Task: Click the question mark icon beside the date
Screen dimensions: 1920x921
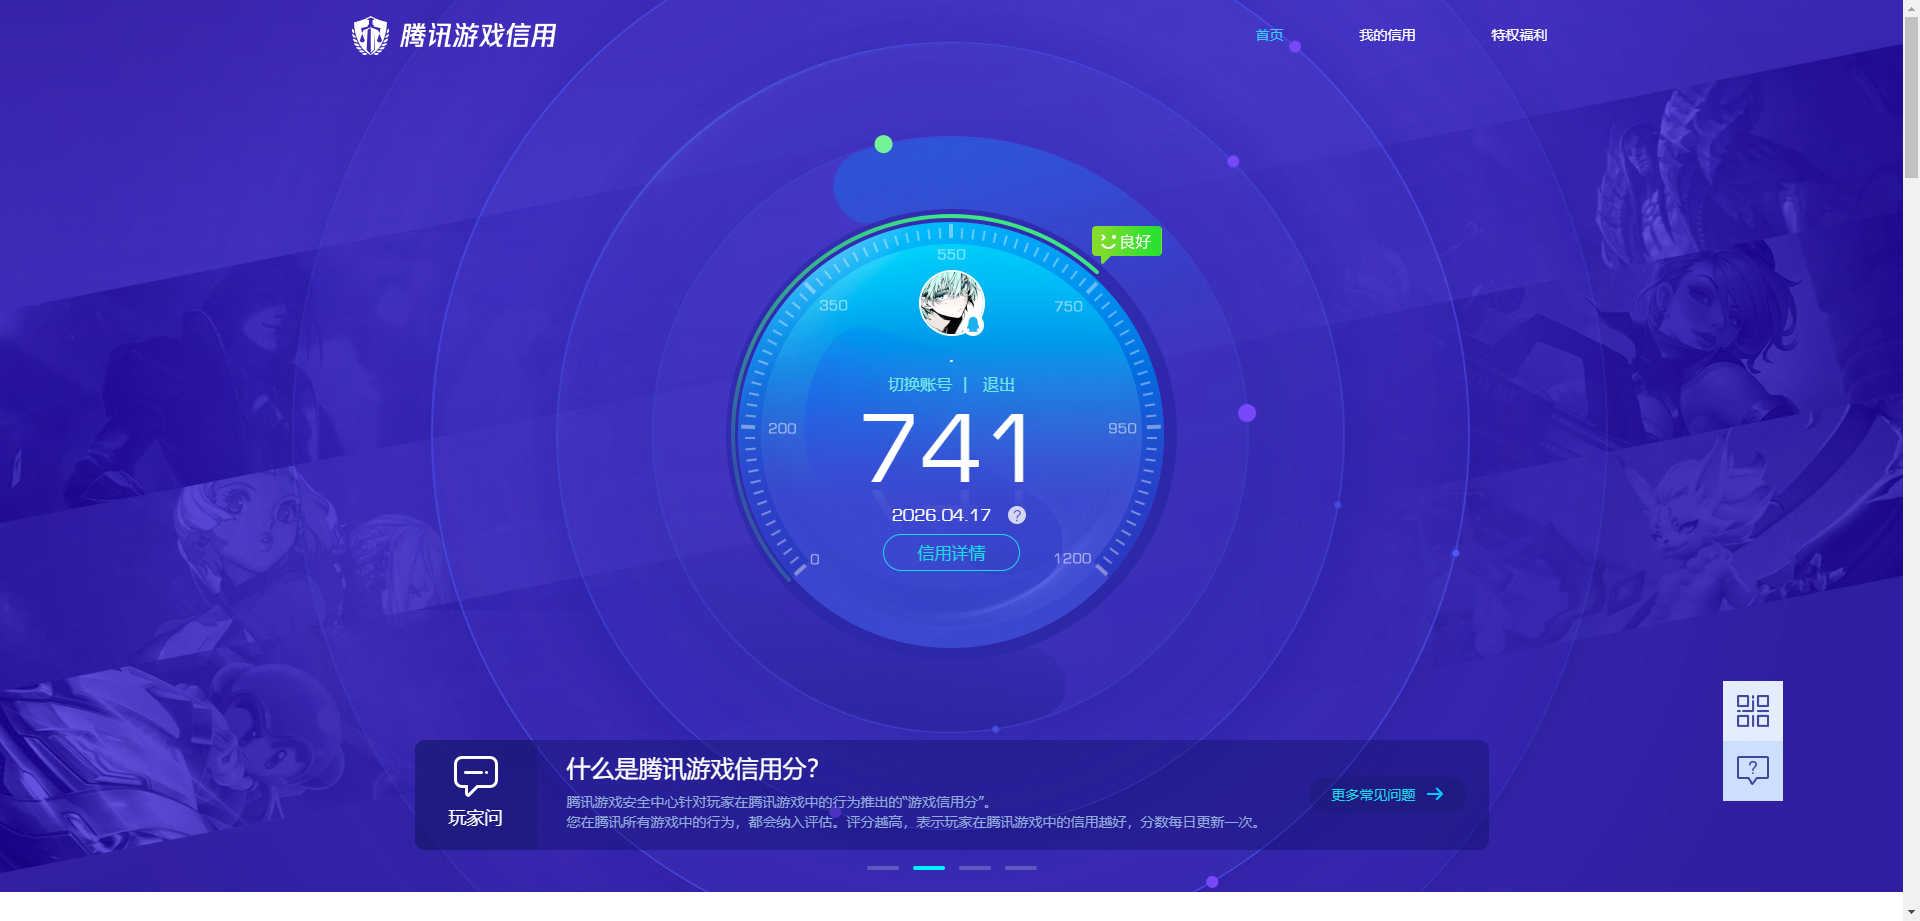Action: [x=1017, y=515]
